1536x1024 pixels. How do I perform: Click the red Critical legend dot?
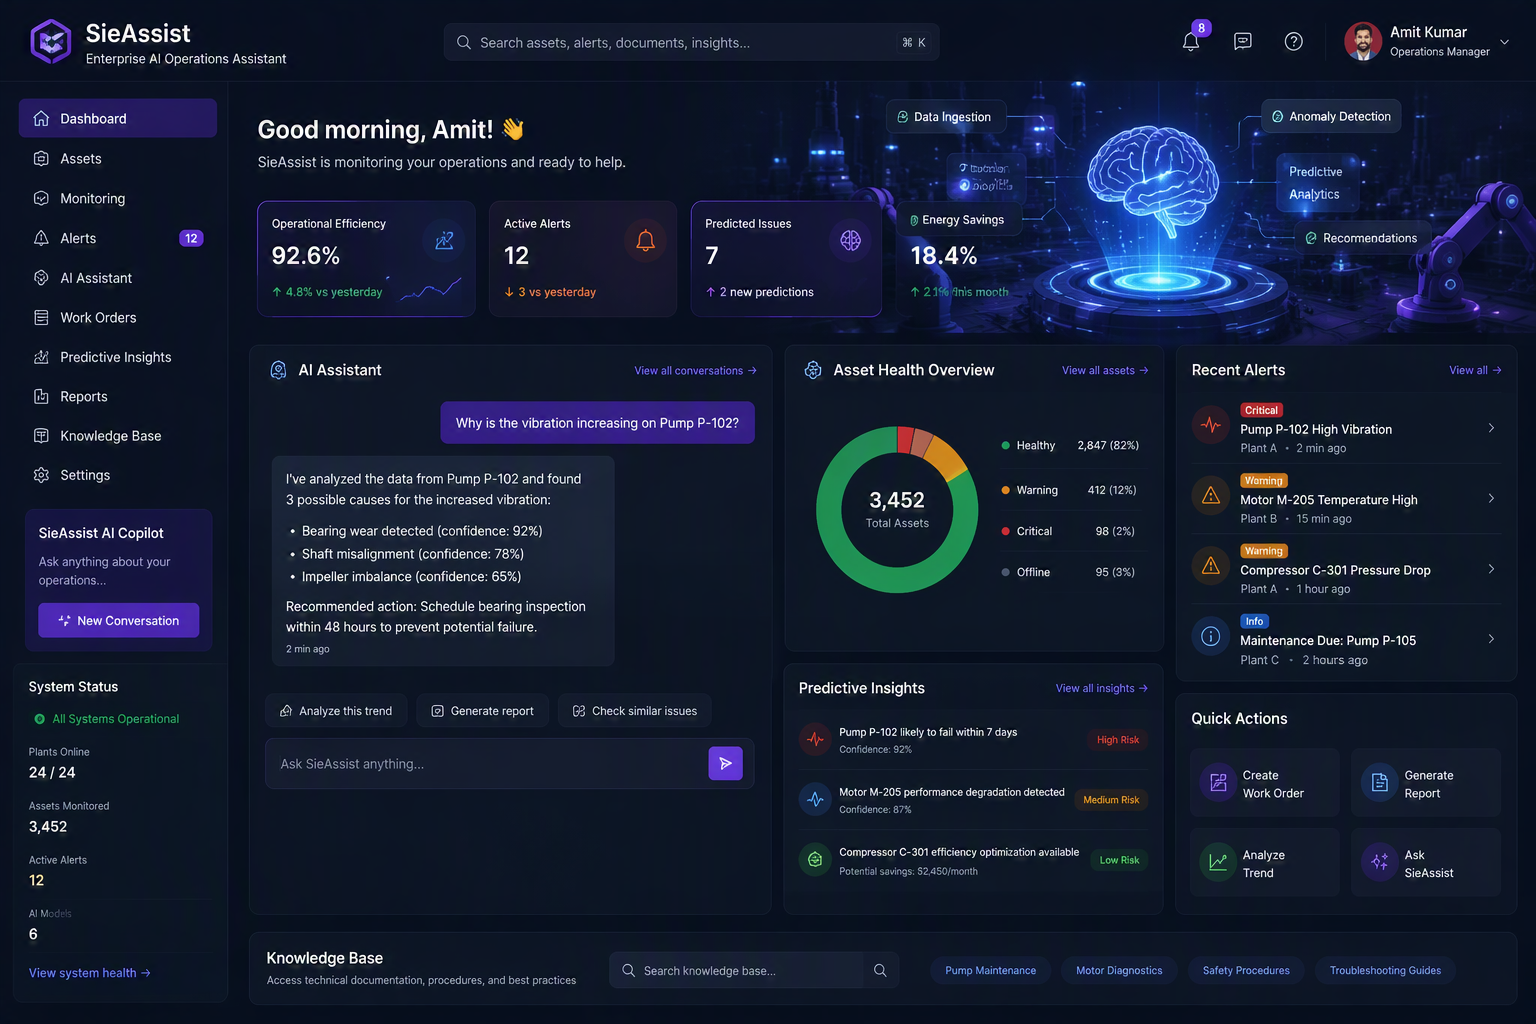(1005, 531)
